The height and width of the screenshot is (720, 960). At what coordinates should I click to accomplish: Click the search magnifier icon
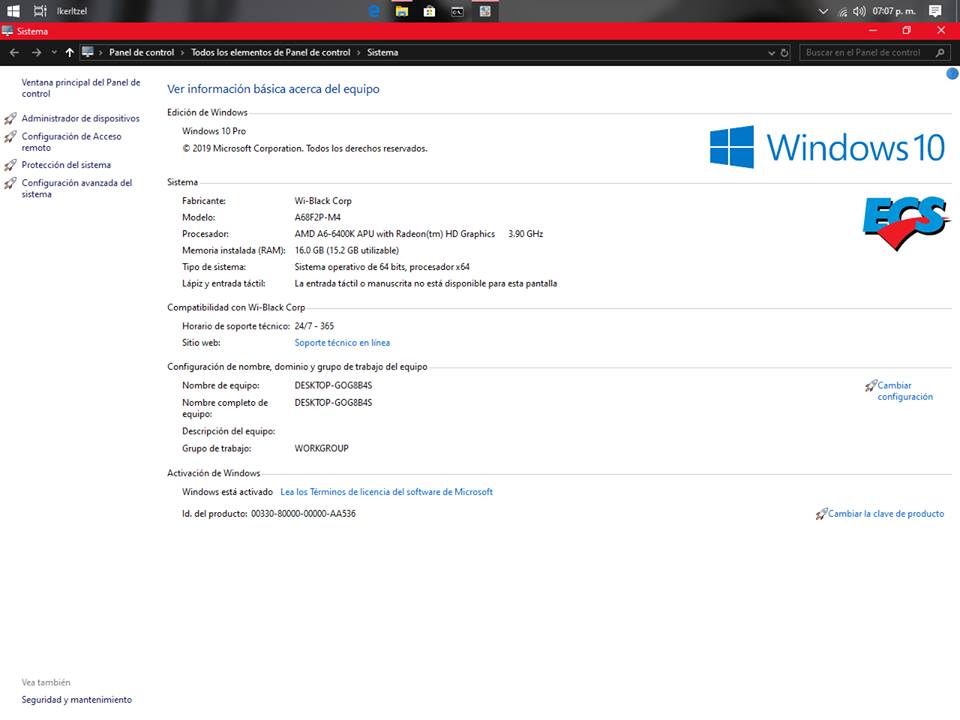940,53
